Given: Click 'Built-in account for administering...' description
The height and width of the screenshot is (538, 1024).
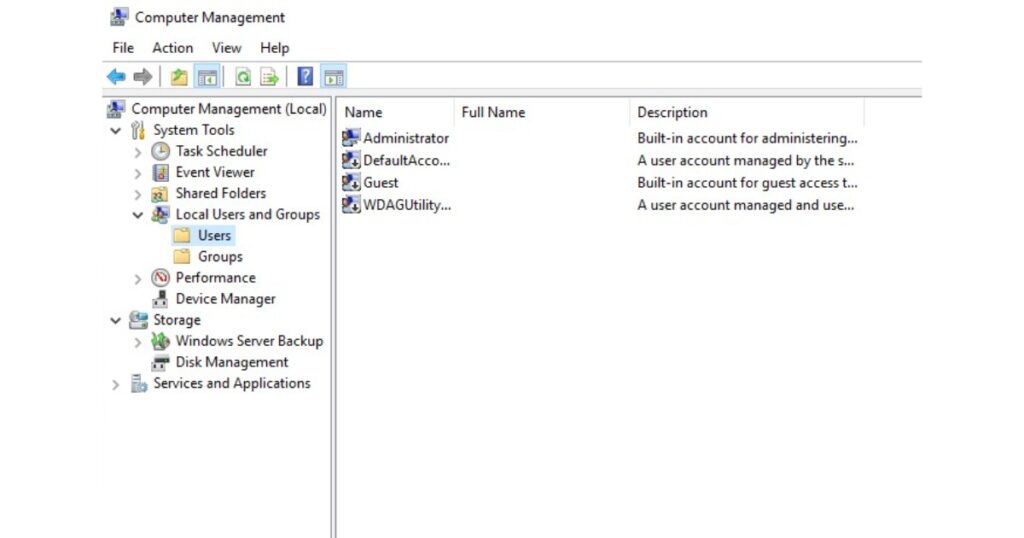Looking at the screenshot, I should click(x=747, y=138).
